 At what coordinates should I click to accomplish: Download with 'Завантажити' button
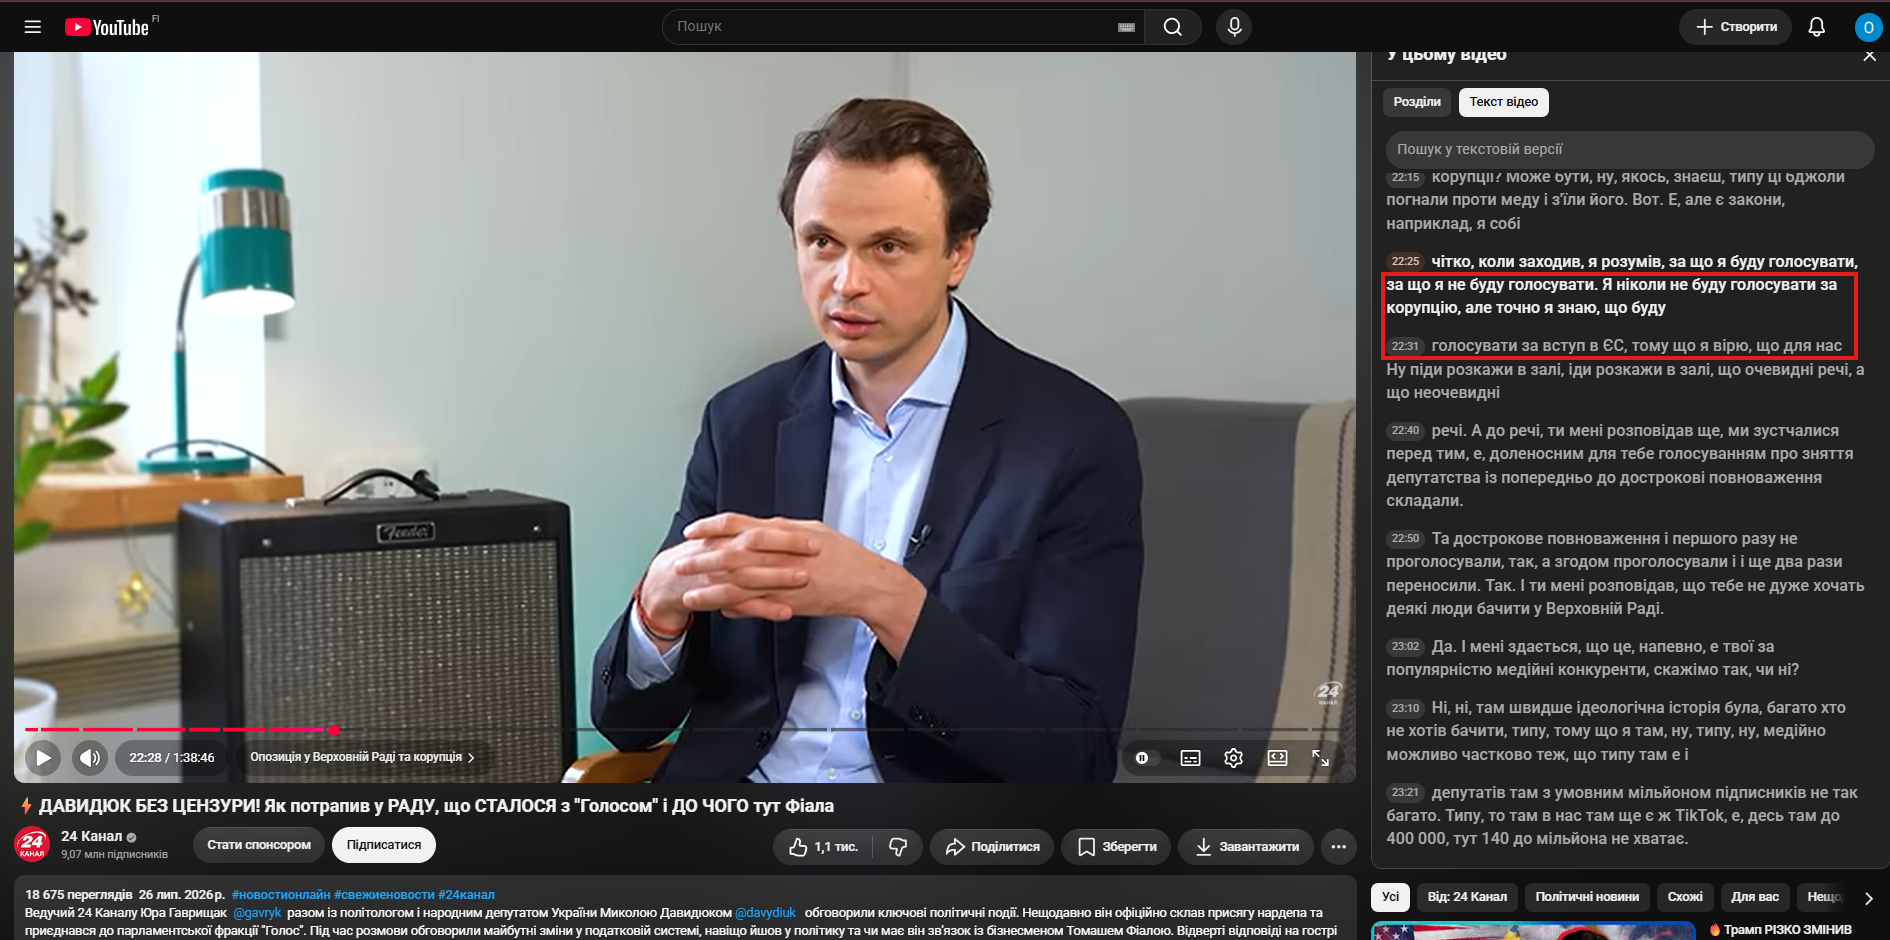1246,847
